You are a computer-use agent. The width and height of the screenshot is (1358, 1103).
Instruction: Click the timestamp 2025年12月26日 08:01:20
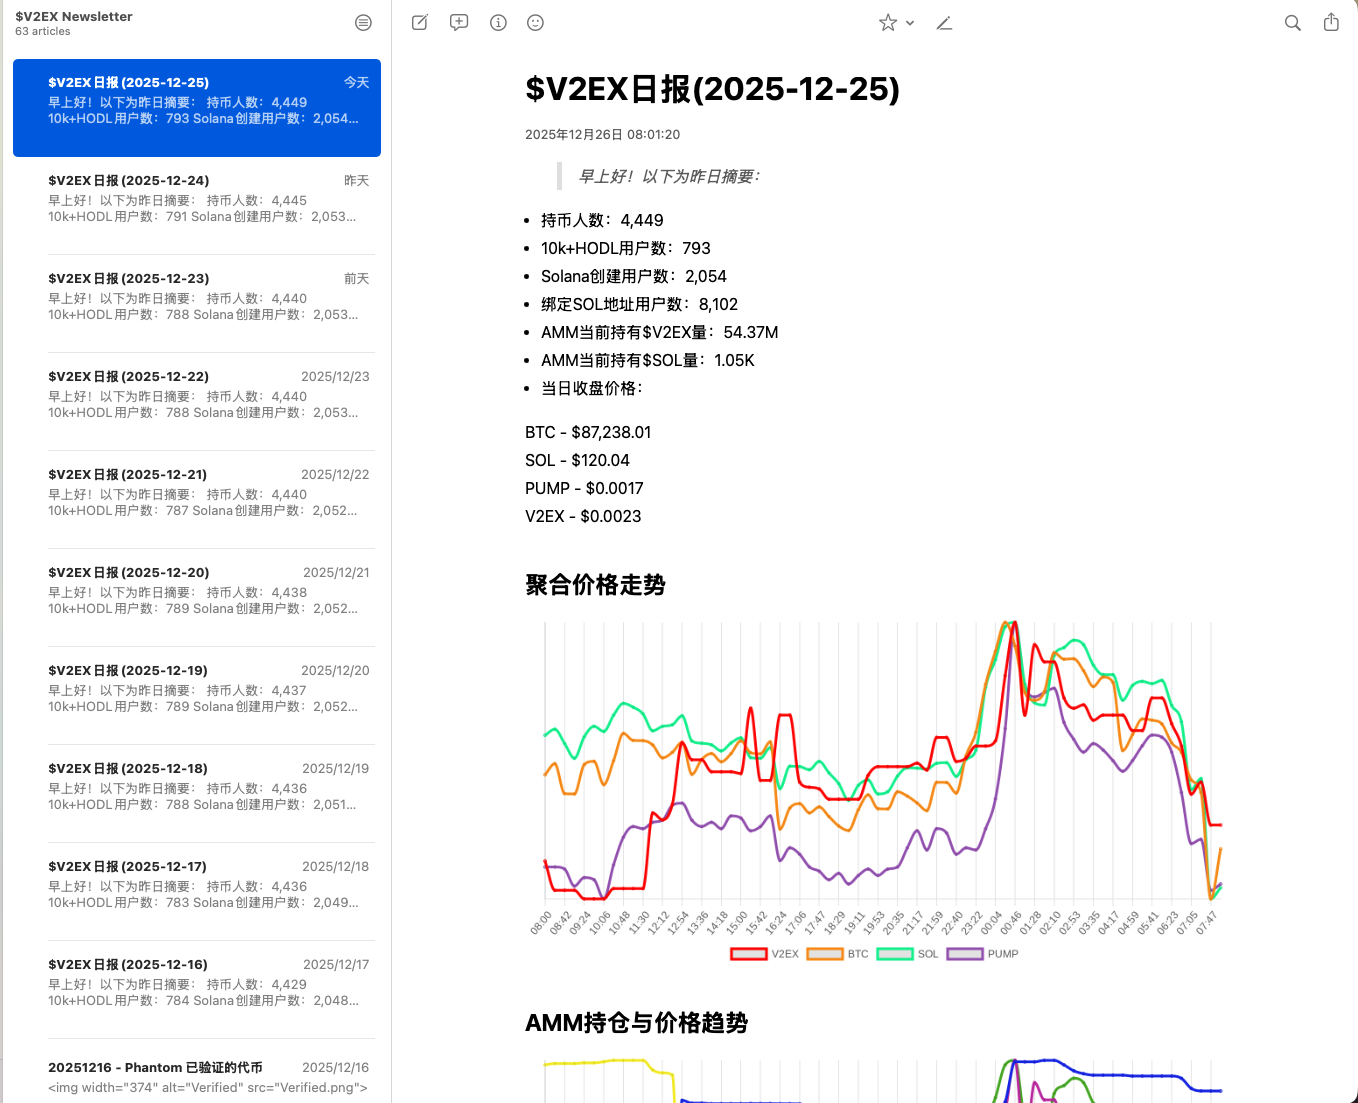coord(602,134)
